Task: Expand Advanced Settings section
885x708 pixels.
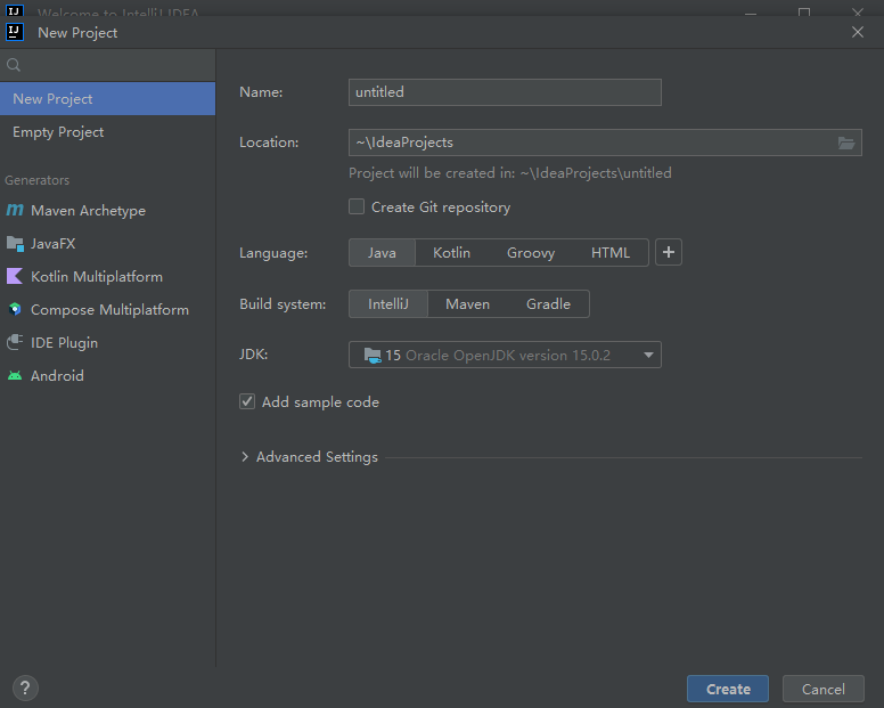Action: [245, 457]
